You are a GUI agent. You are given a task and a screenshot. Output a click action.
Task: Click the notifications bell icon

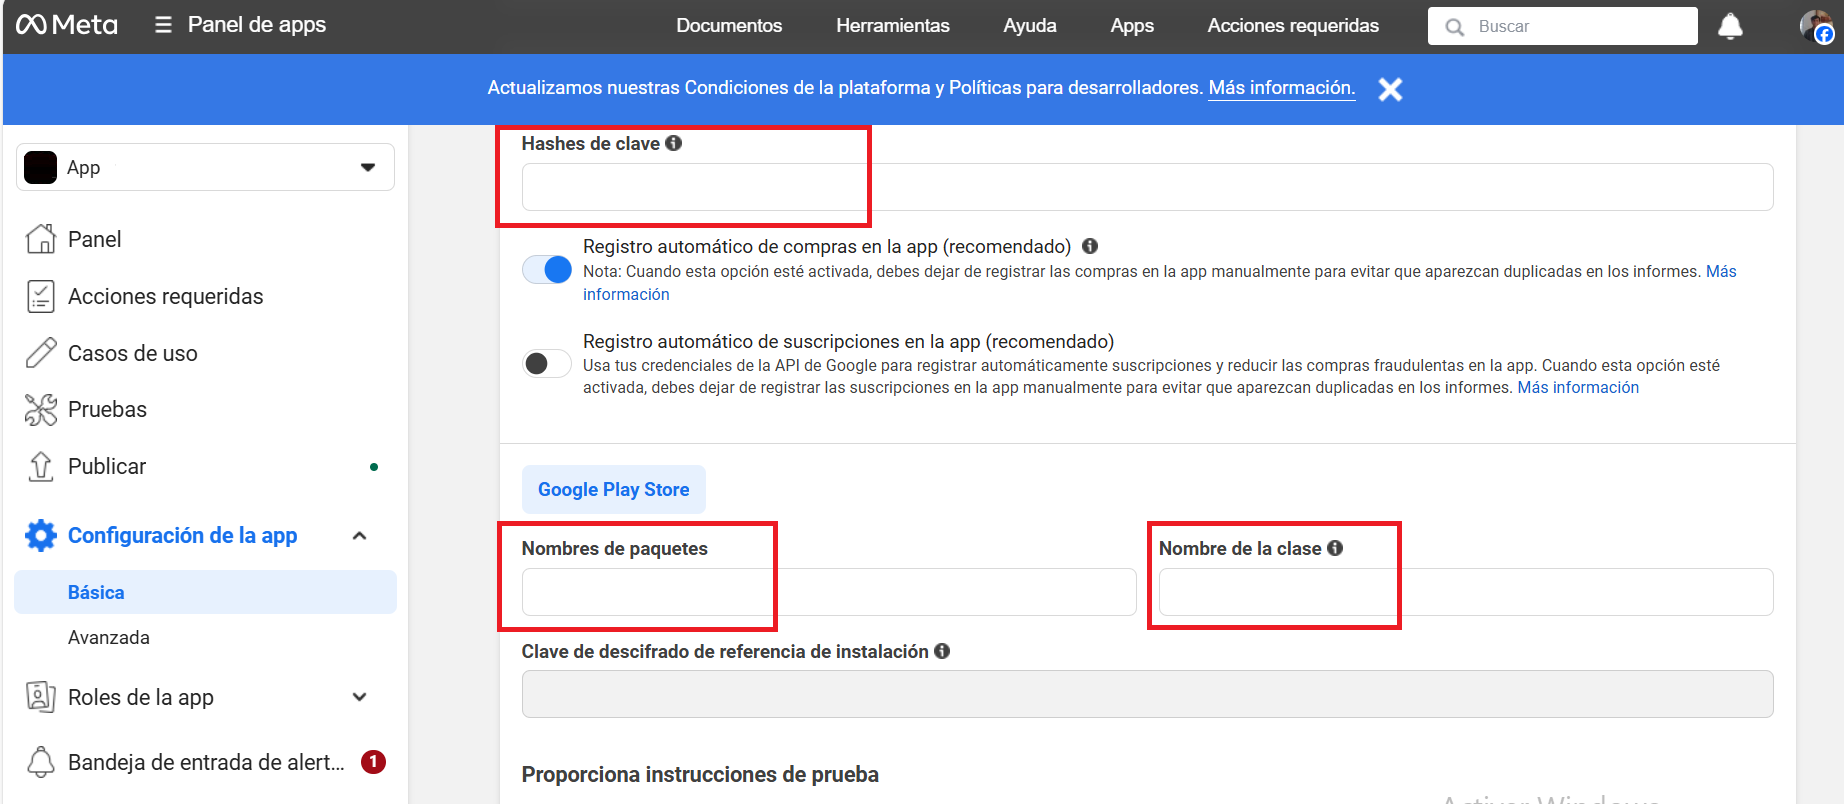click(x=1730, y=26)
